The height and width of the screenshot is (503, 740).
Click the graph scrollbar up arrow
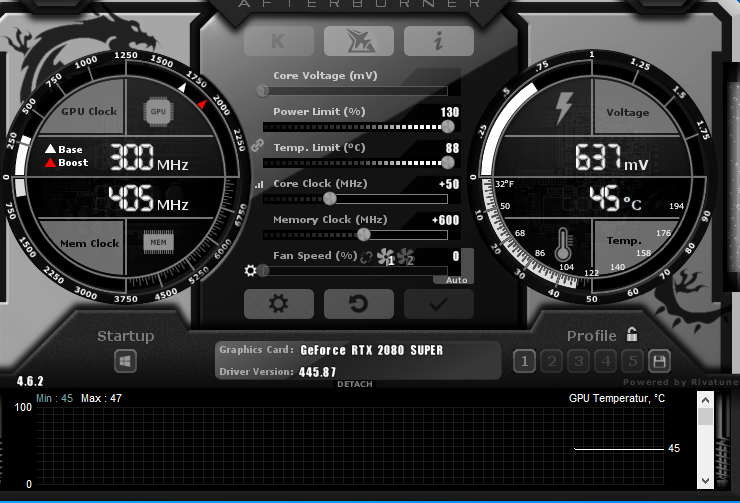click(x=706, y=400)
